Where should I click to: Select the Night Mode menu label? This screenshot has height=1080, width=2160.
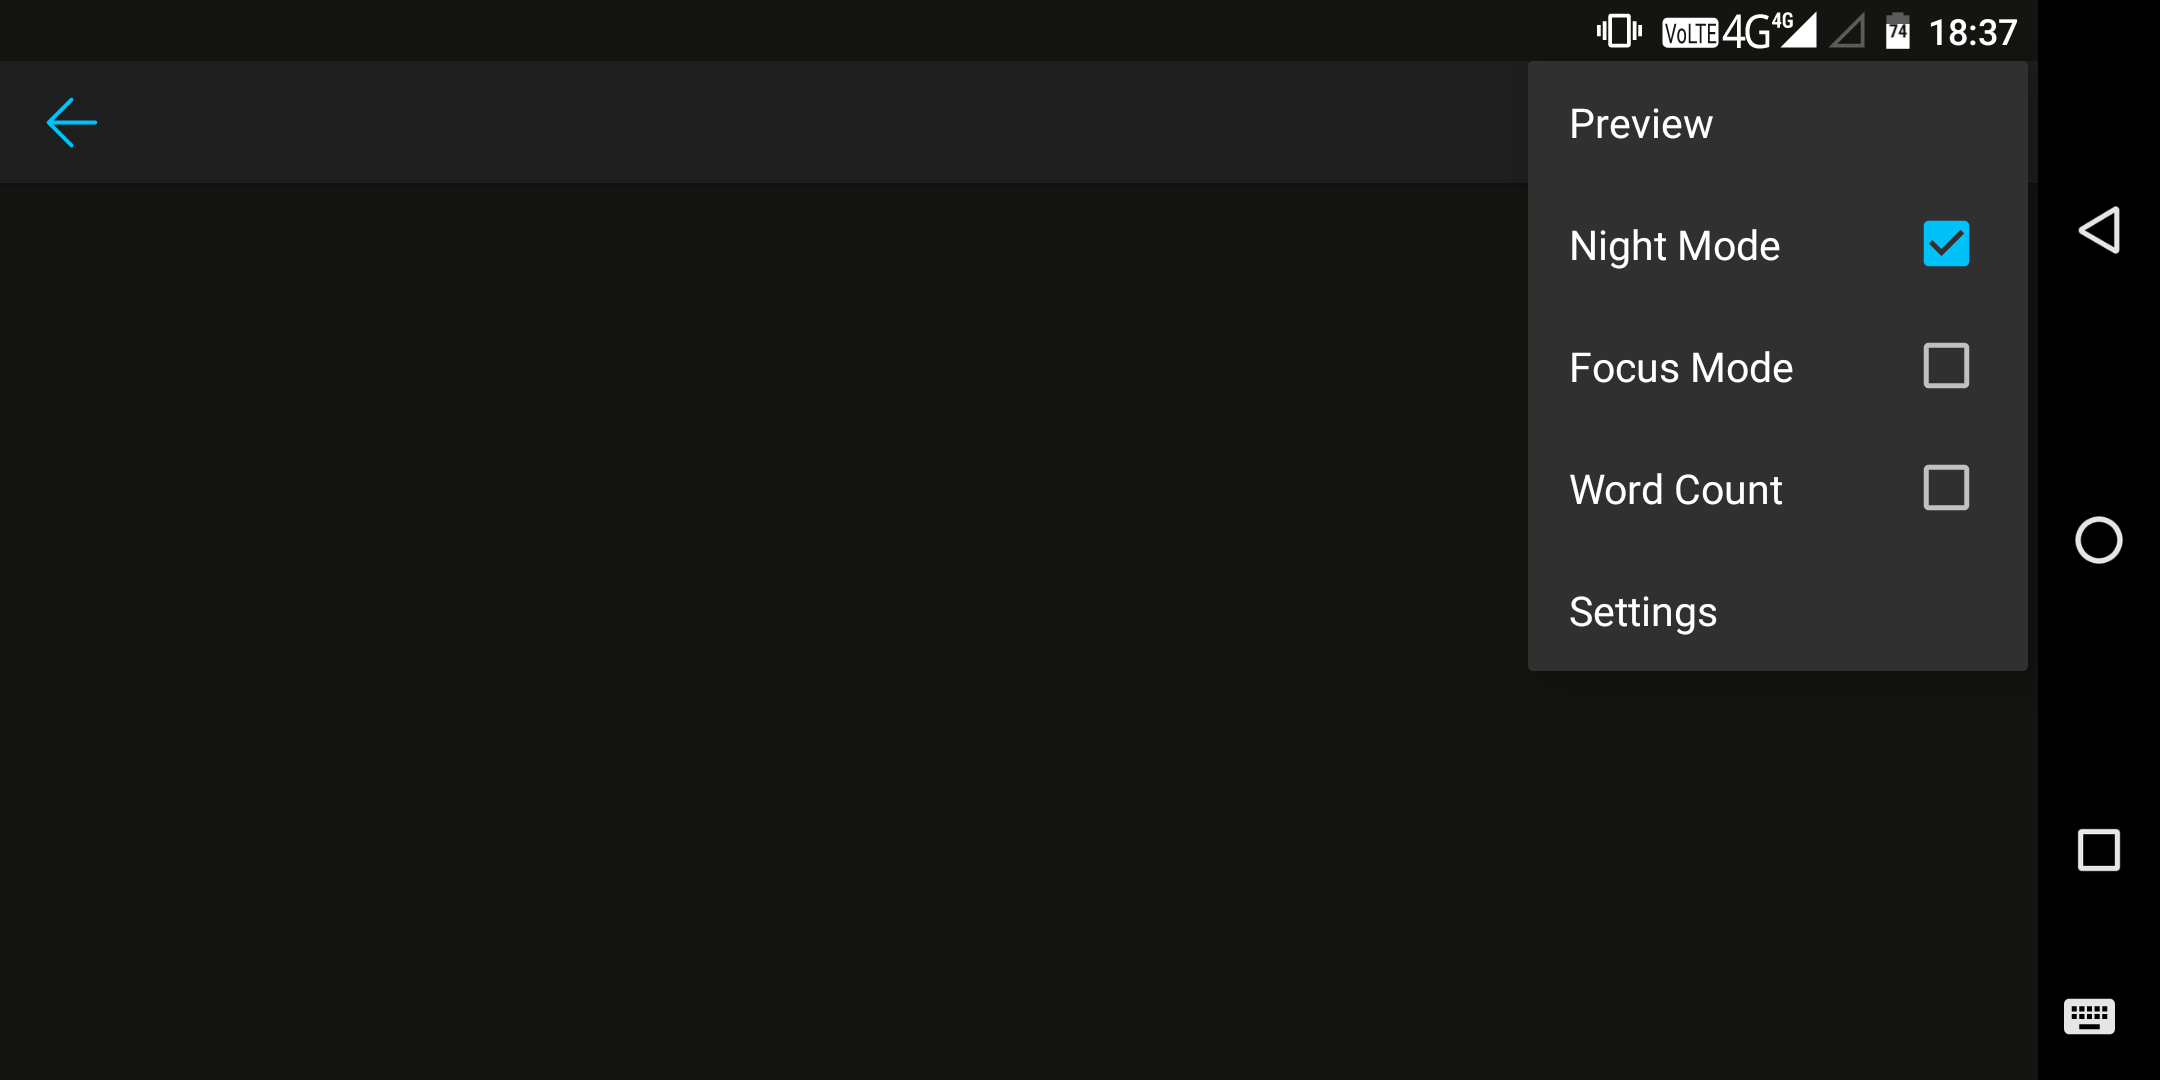pyautogui.click(x=1674, y=246)
